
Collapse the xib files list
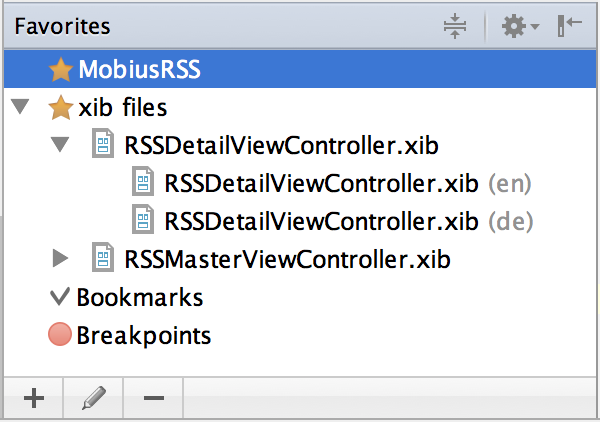pos(19,108)
